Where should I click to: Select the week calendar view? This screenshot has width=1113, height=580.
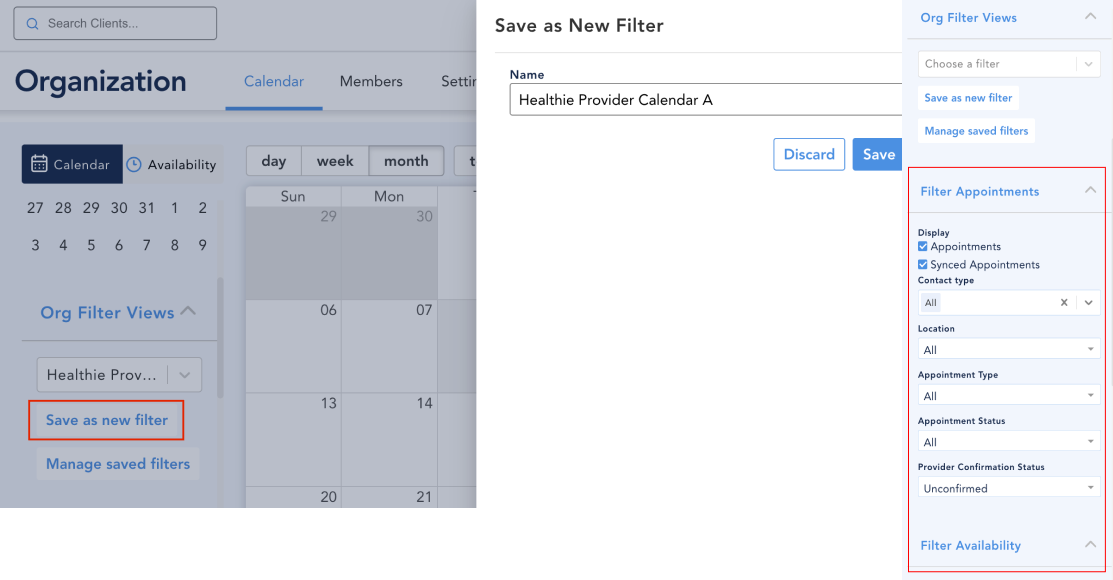tap(335, 161)
